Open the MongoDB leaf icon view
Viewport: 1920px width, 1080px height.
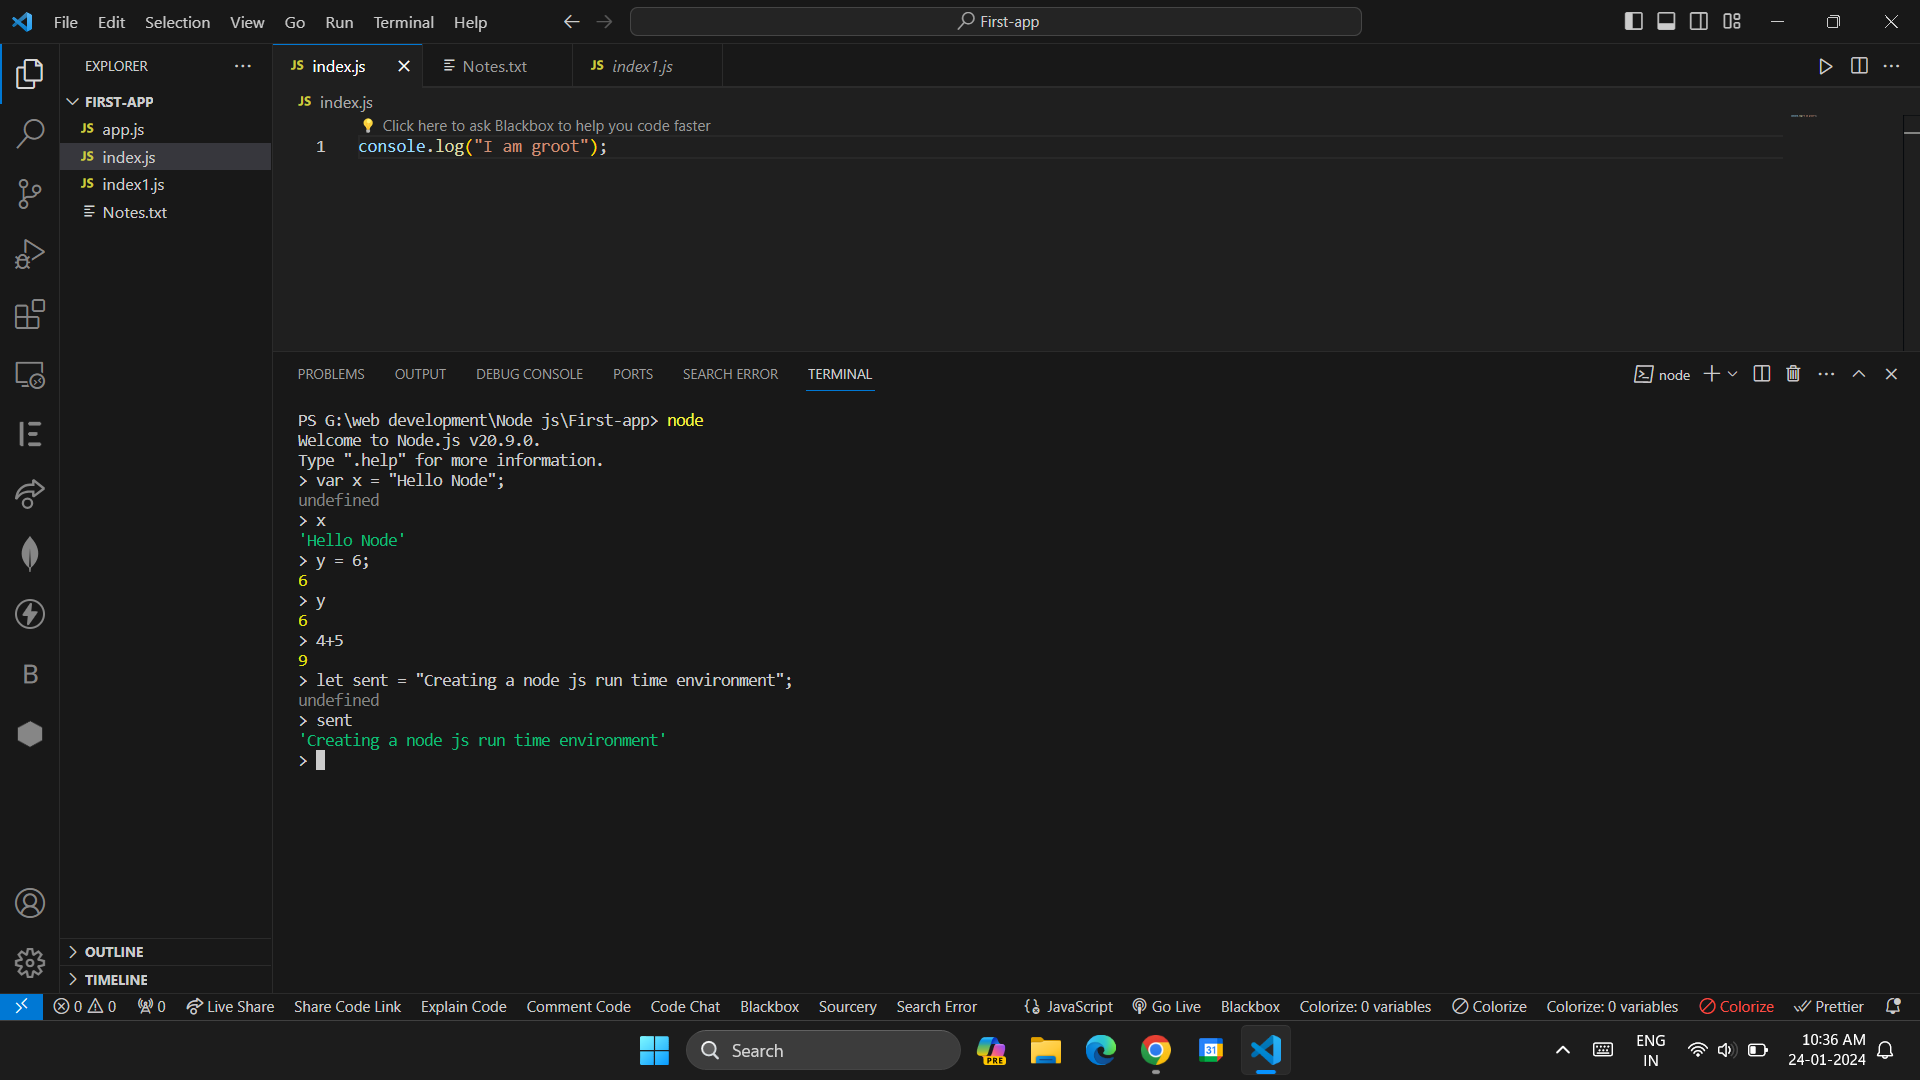point(30,554)
